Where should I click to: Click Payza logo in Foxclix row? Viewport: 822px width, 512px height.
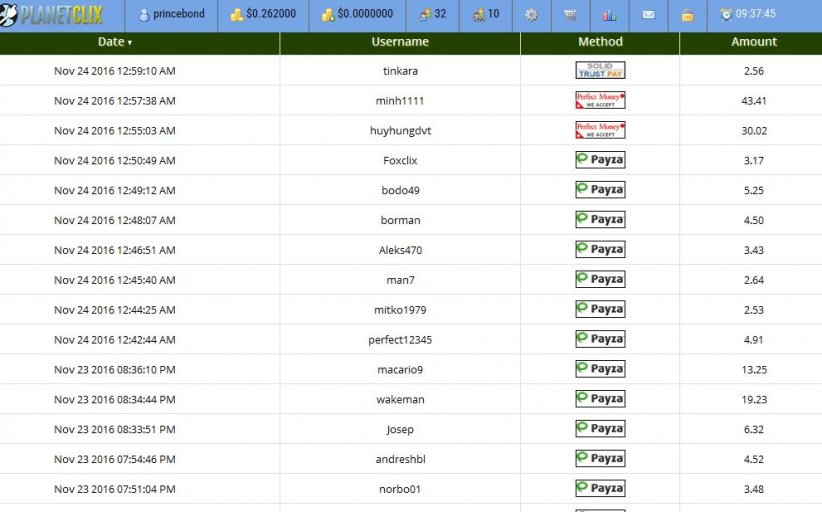click(x=600, y=160)
